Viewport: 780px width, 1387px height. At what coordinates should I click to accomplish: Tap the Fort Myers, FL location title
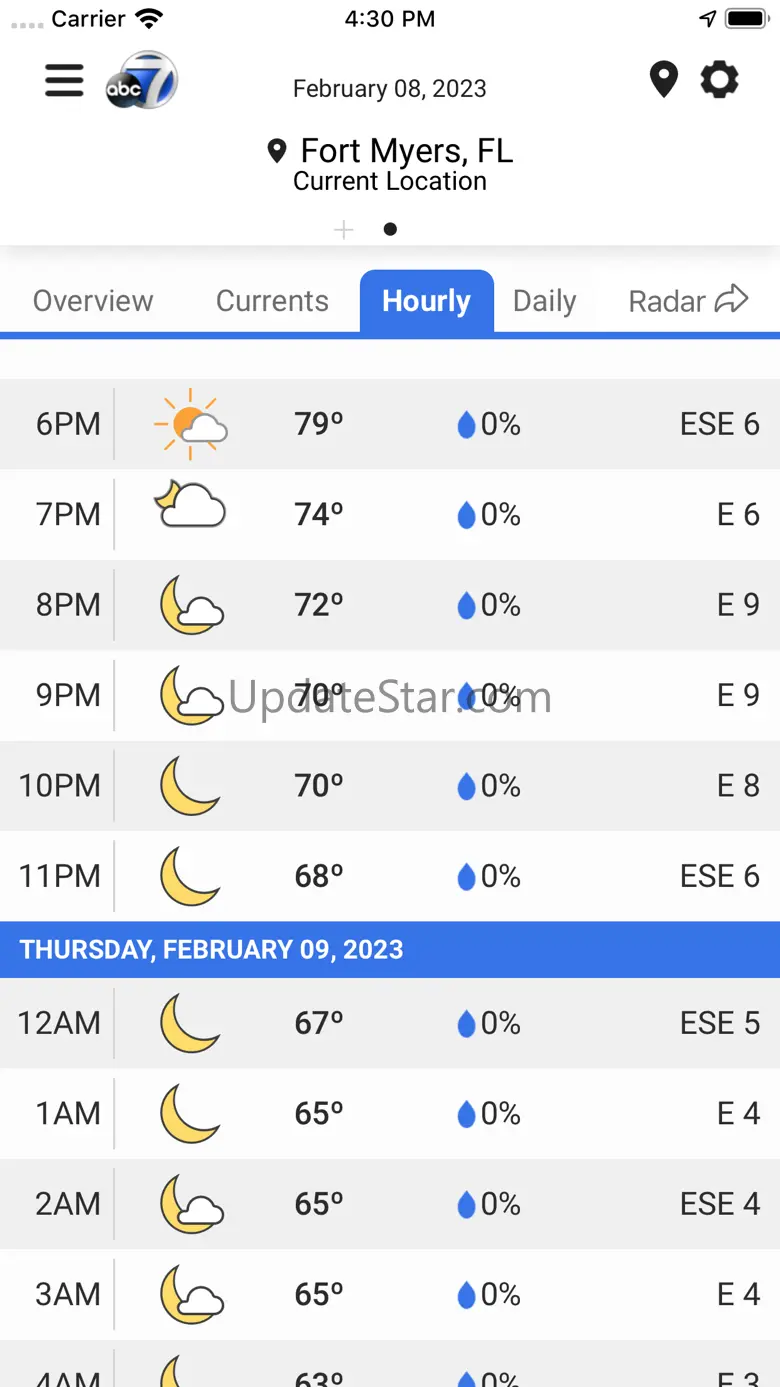tap(405, 151)
